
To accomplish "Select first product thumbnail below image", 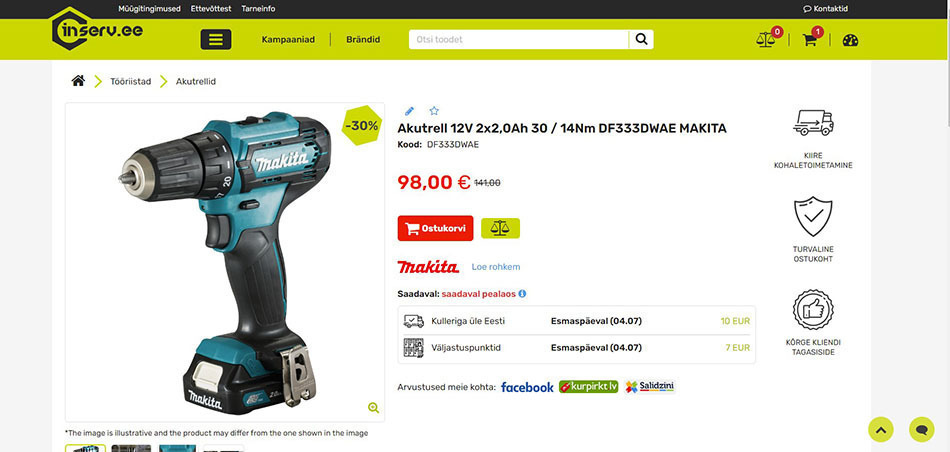I will click(85, 448).
